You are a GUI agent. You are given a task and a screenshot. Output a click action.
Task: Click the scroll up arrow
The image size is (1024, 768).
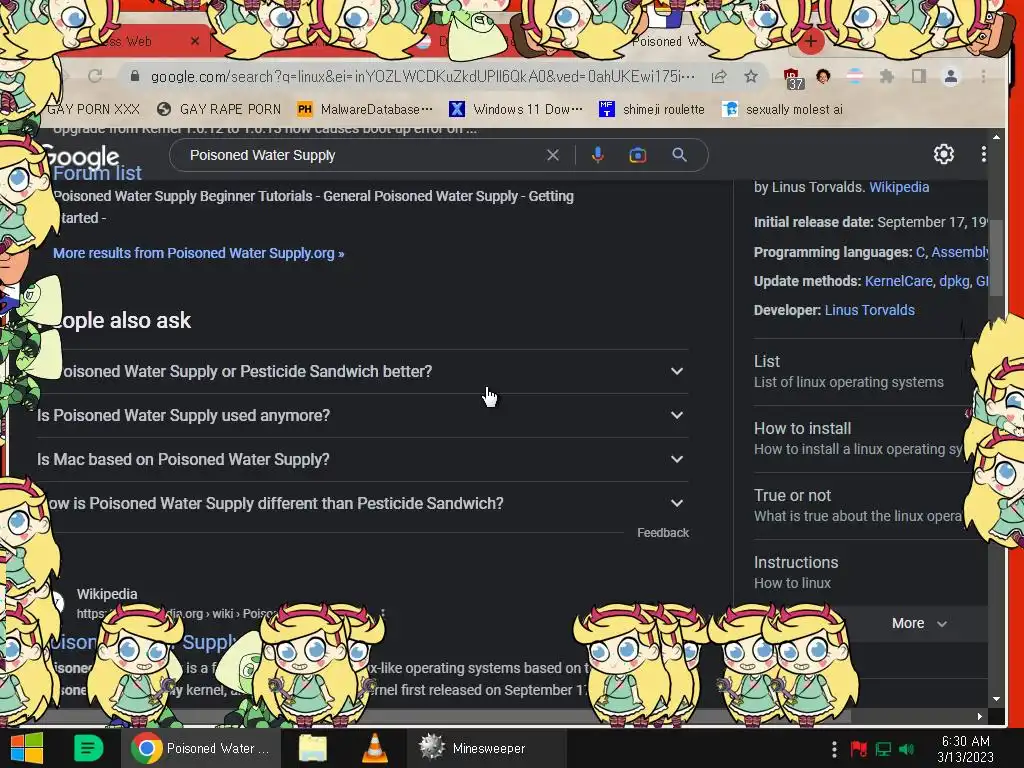[x=996, y=137]
